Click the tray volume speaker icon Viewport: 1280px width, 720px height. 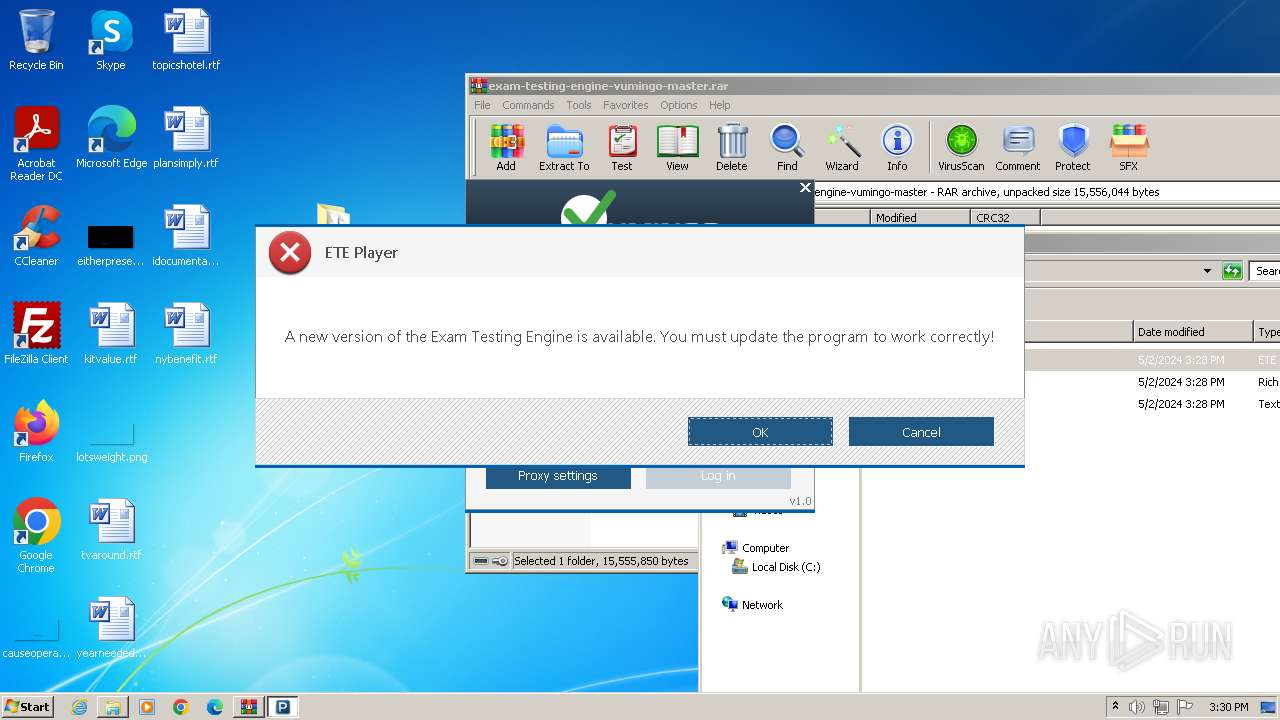[x=1137, y=707]
